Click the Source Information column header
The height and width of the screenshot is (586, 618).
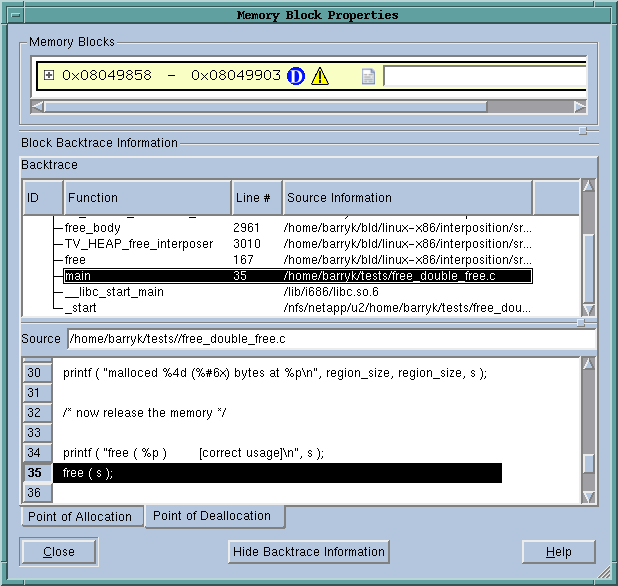click(407, 198)
